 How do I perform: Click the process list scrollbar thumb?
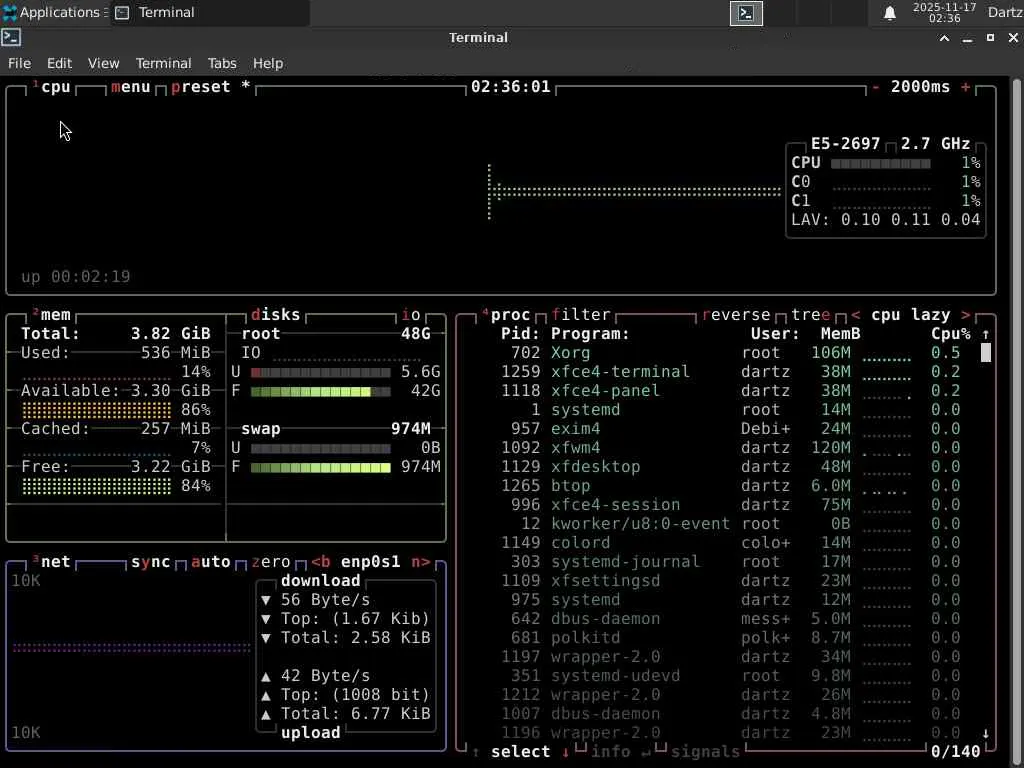986,353
